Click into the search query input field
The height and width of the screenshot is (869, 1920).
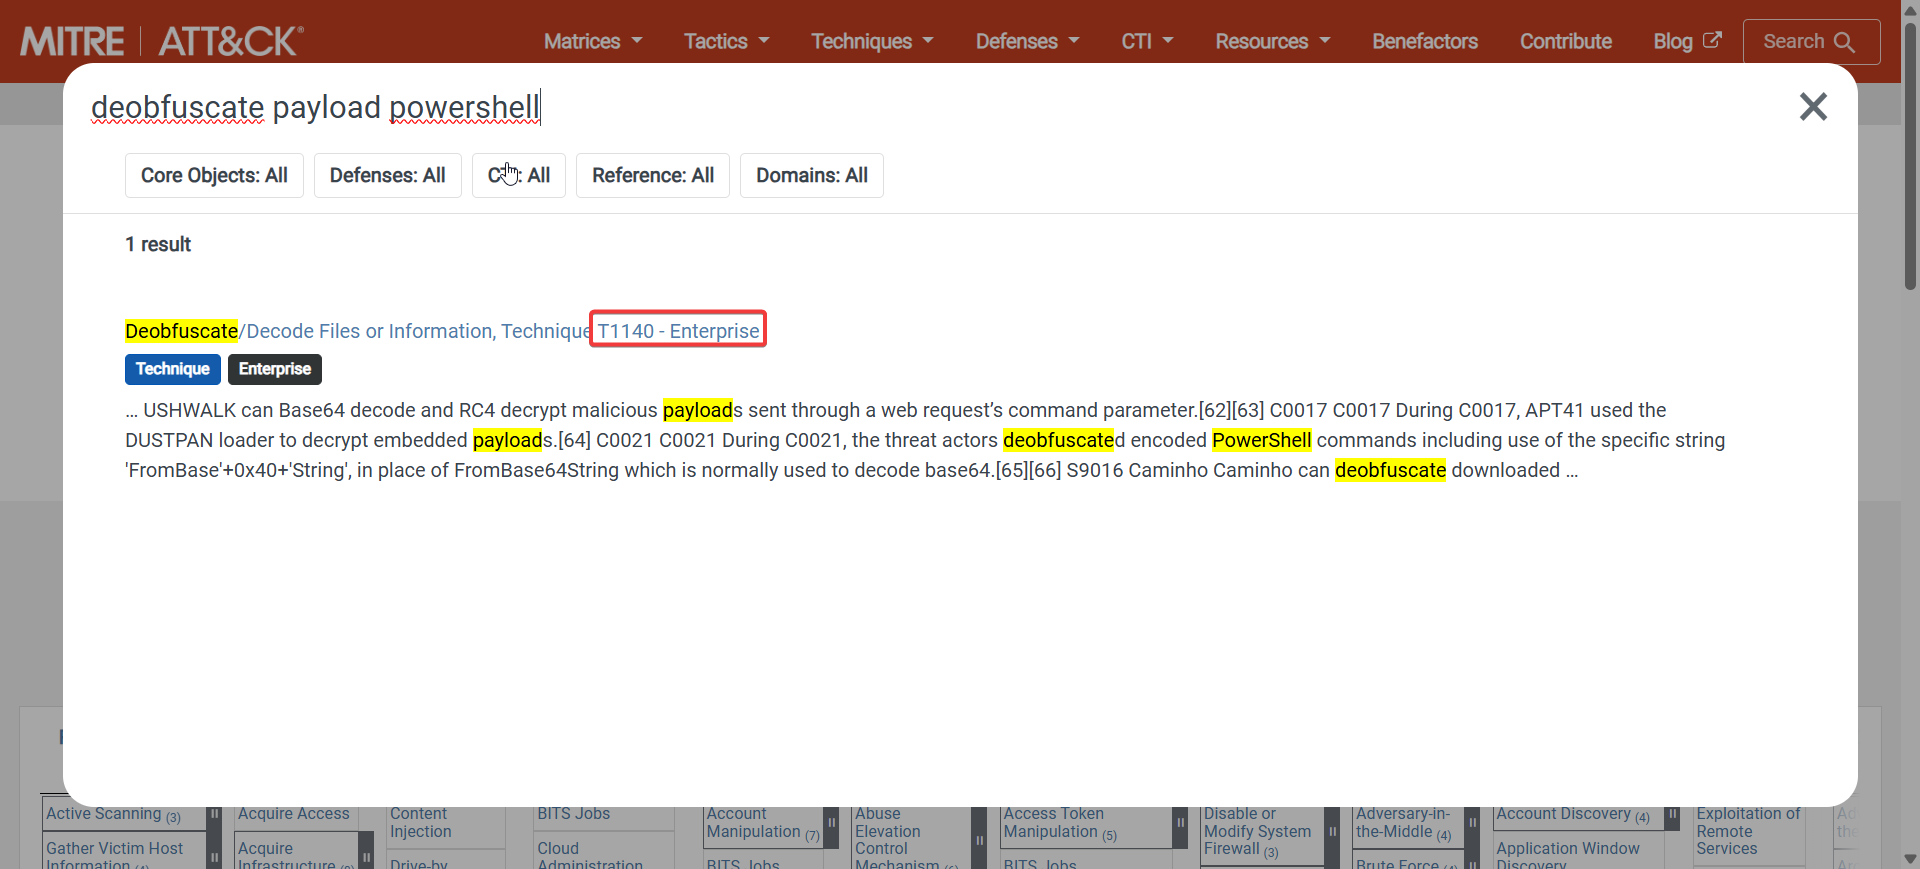tap(930, 107)
